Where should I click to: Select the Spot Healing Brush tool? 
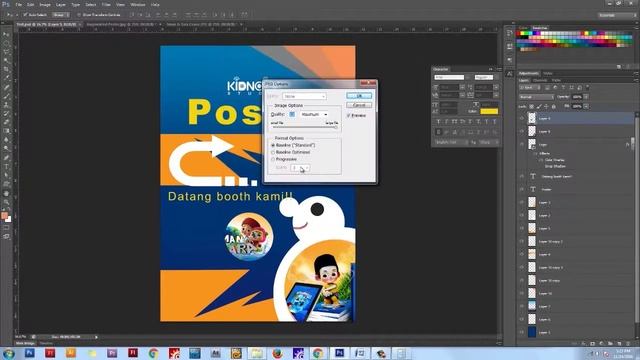(x=6, y=87)
